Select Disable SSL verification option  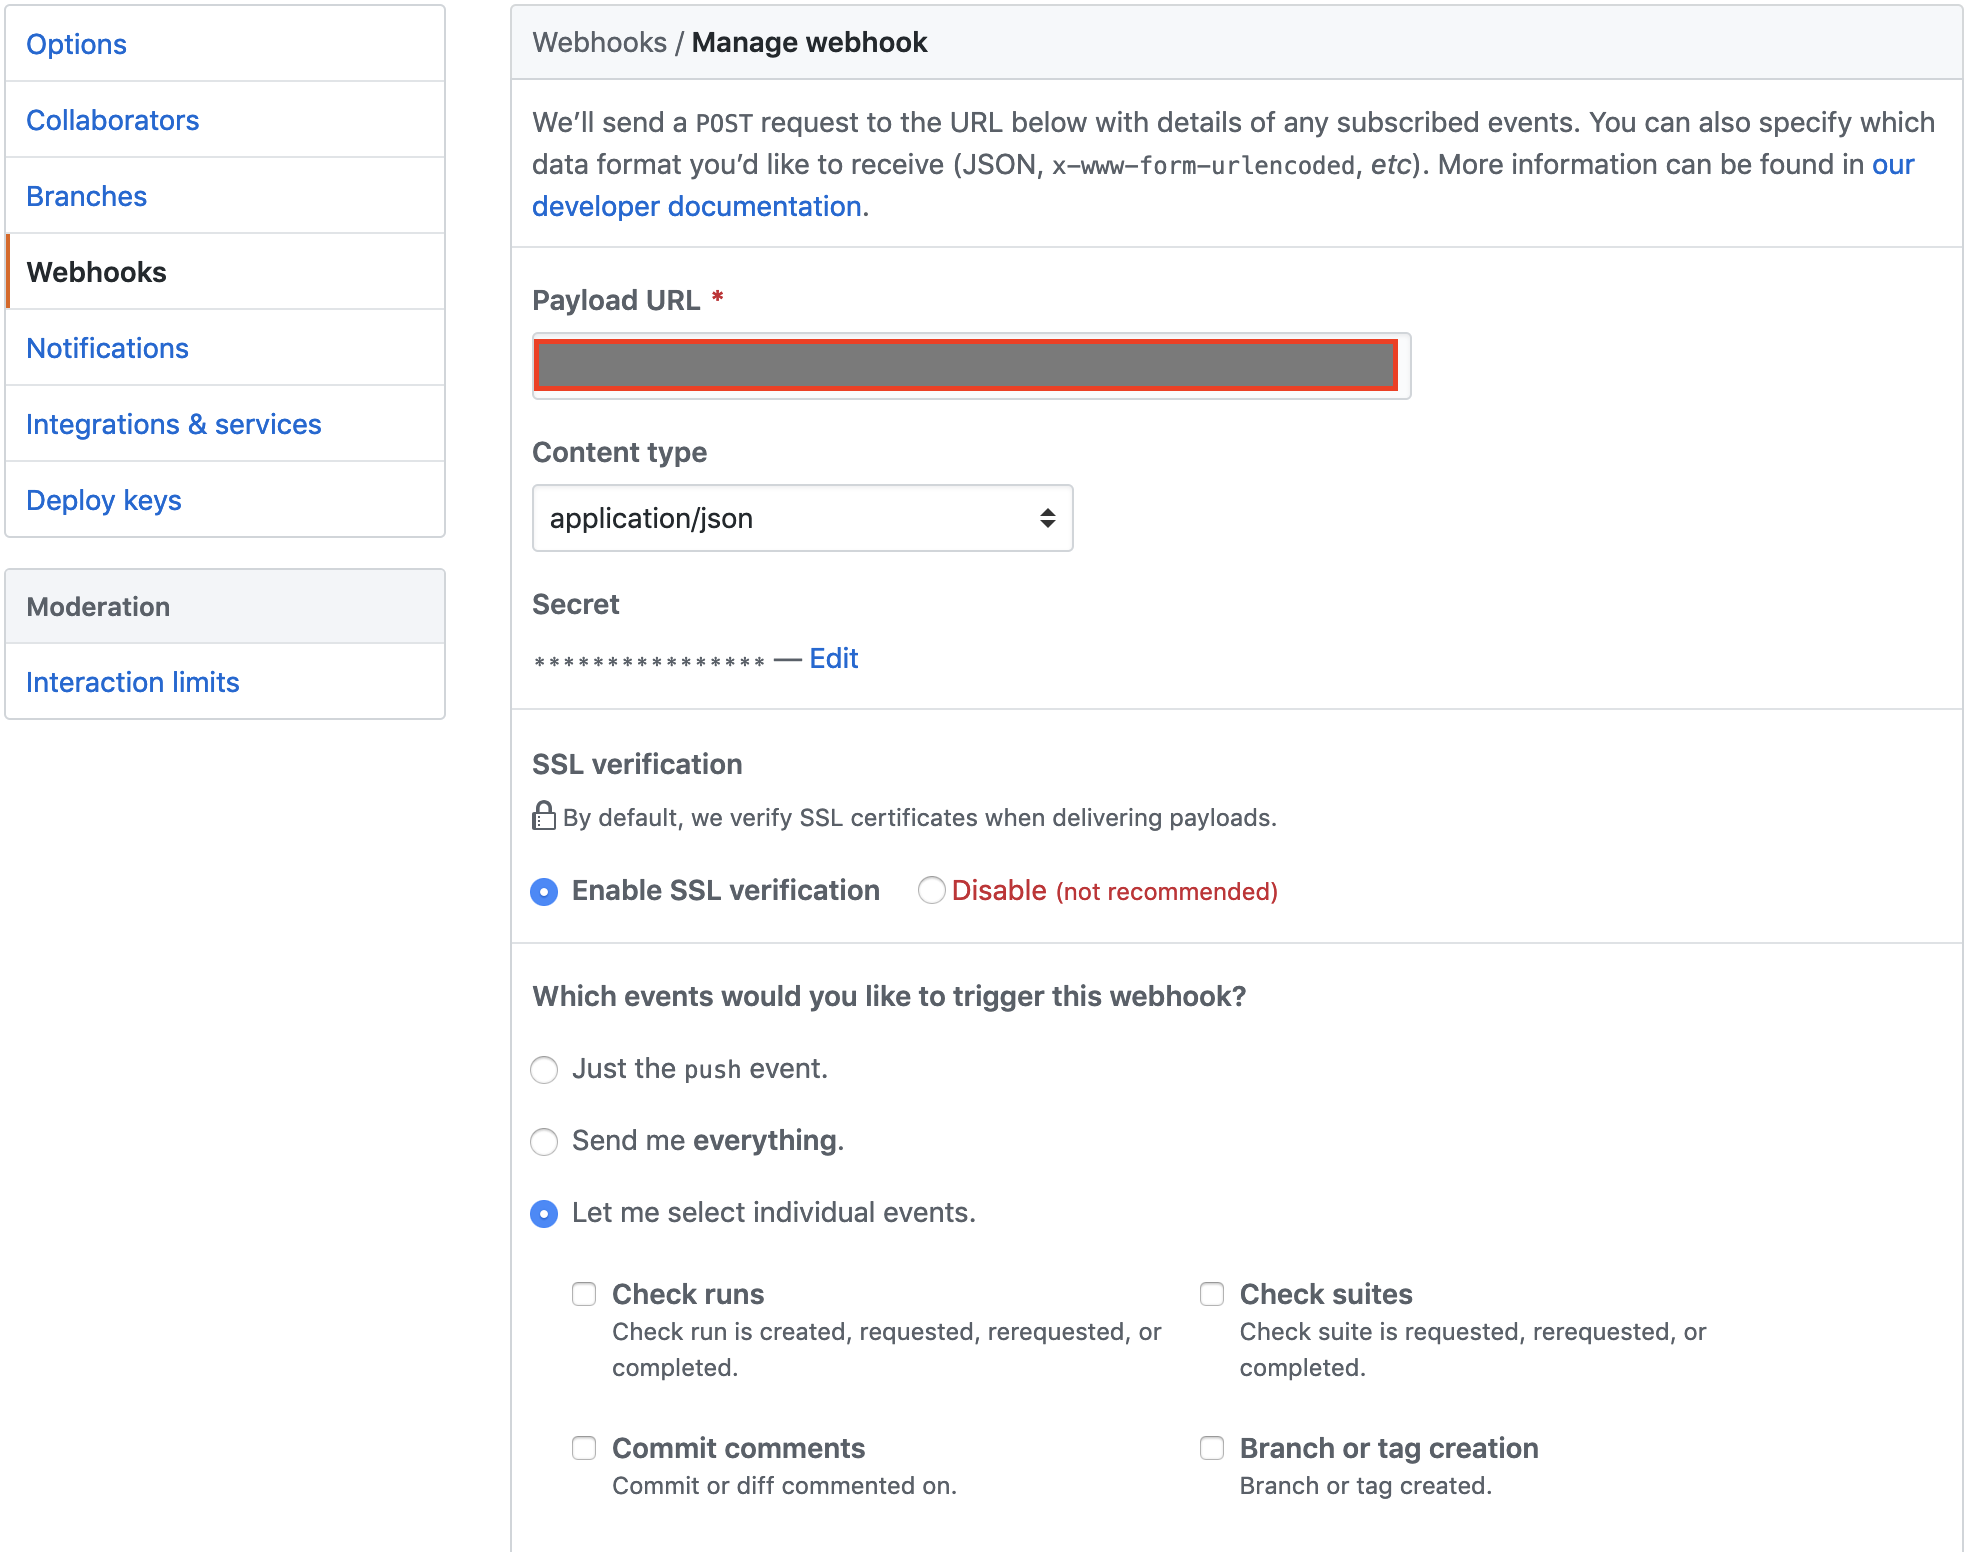tap(931, 890)
